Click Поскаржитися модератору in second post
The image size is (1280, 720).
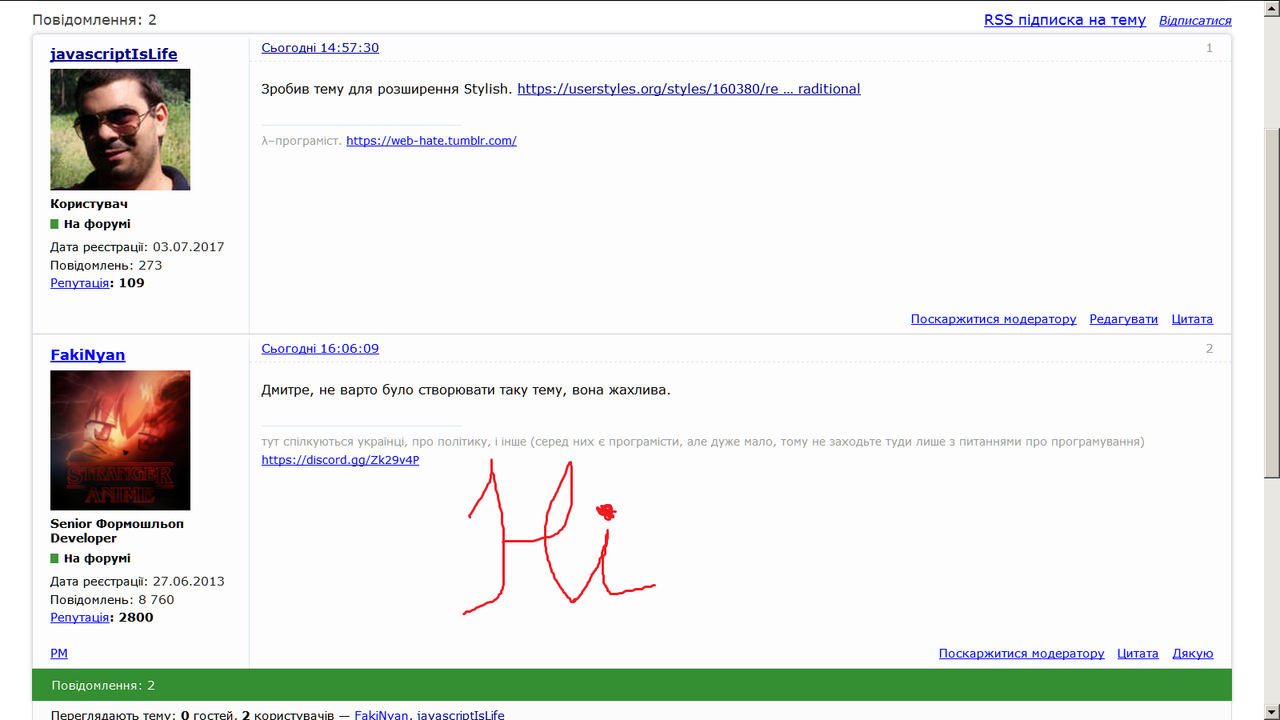click(x=1021, y=653)
